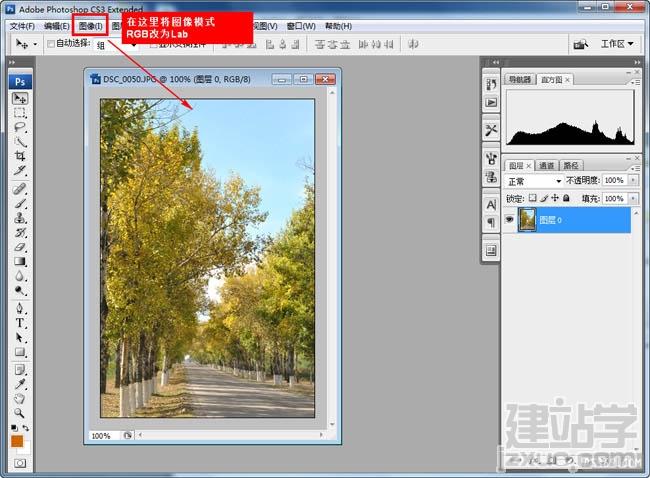This screenshot has width=650, height=478.
Task: Open the Character panel dock icon
Action: point(491,204)
